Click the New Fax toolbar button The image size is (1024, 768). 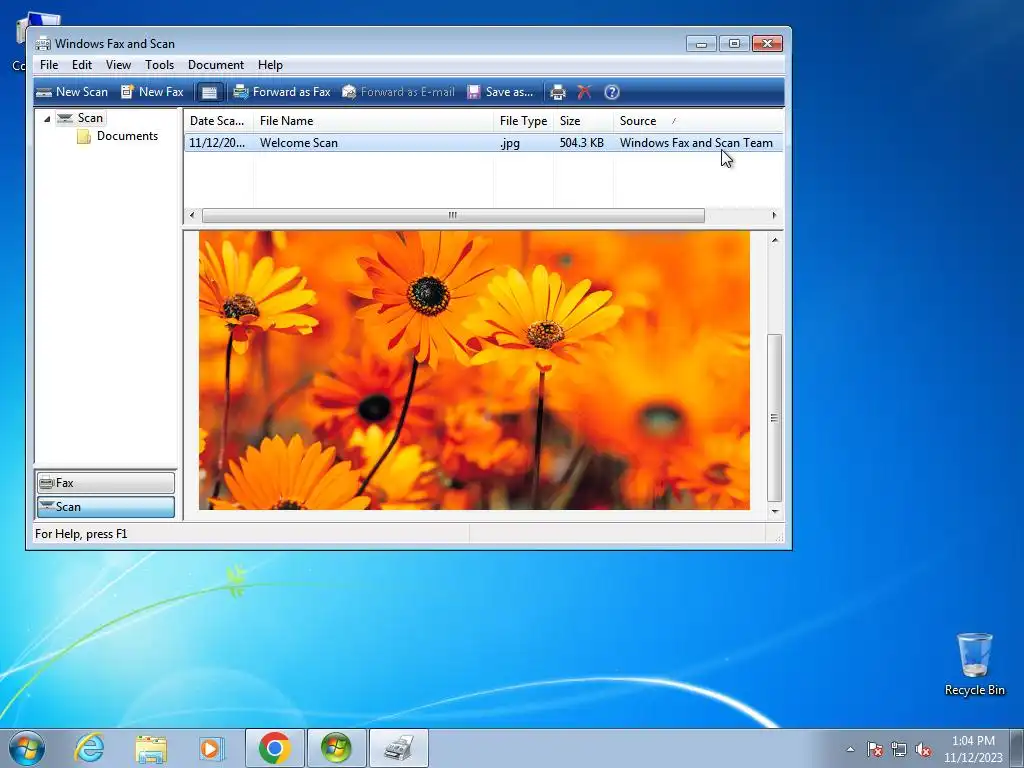[x=152, y=92]
